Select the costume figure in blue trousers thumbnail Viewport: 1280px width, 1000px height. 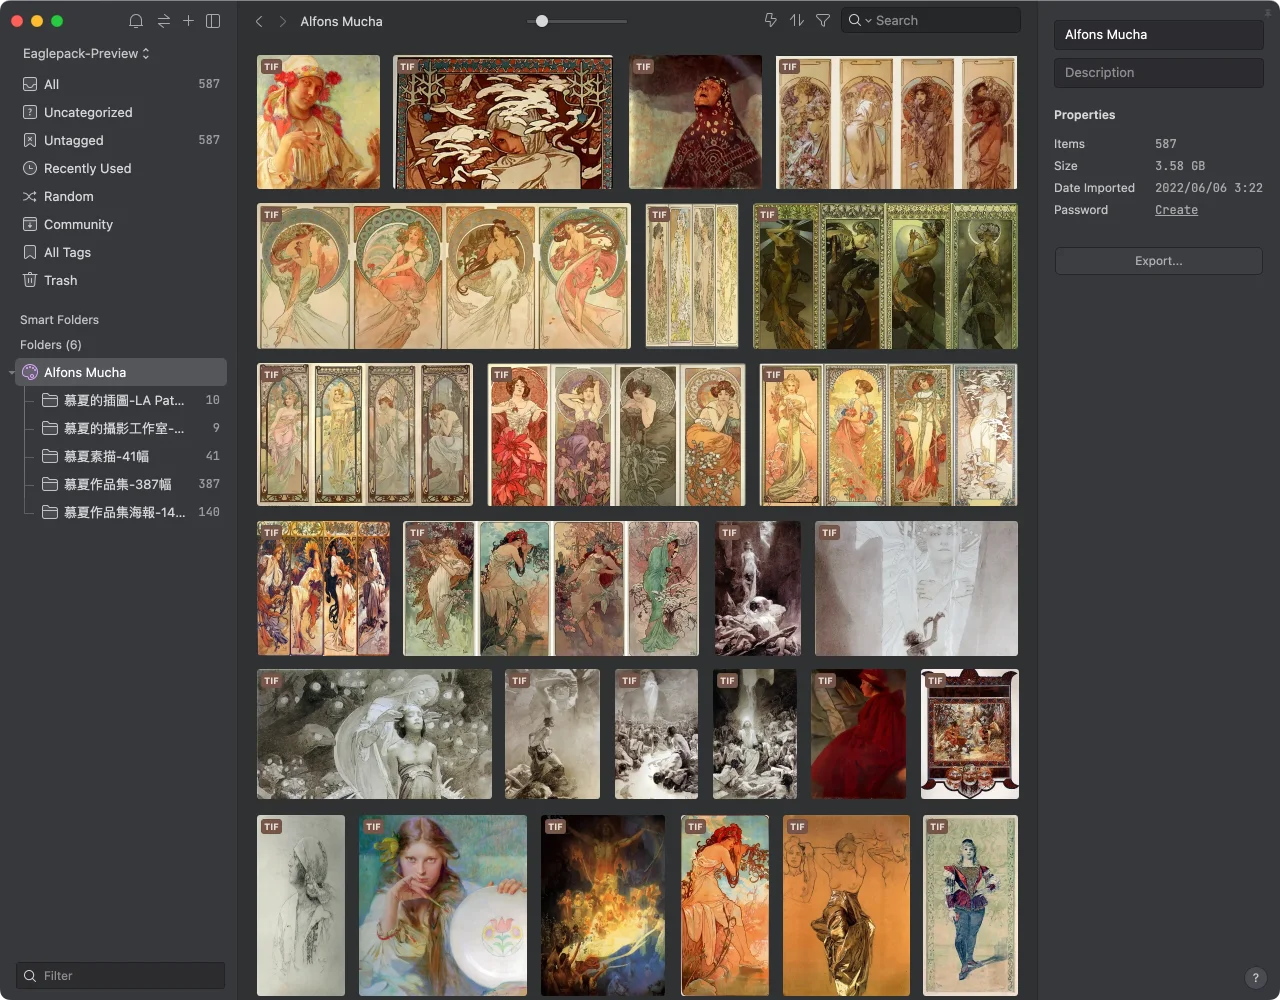click(971, 905)
